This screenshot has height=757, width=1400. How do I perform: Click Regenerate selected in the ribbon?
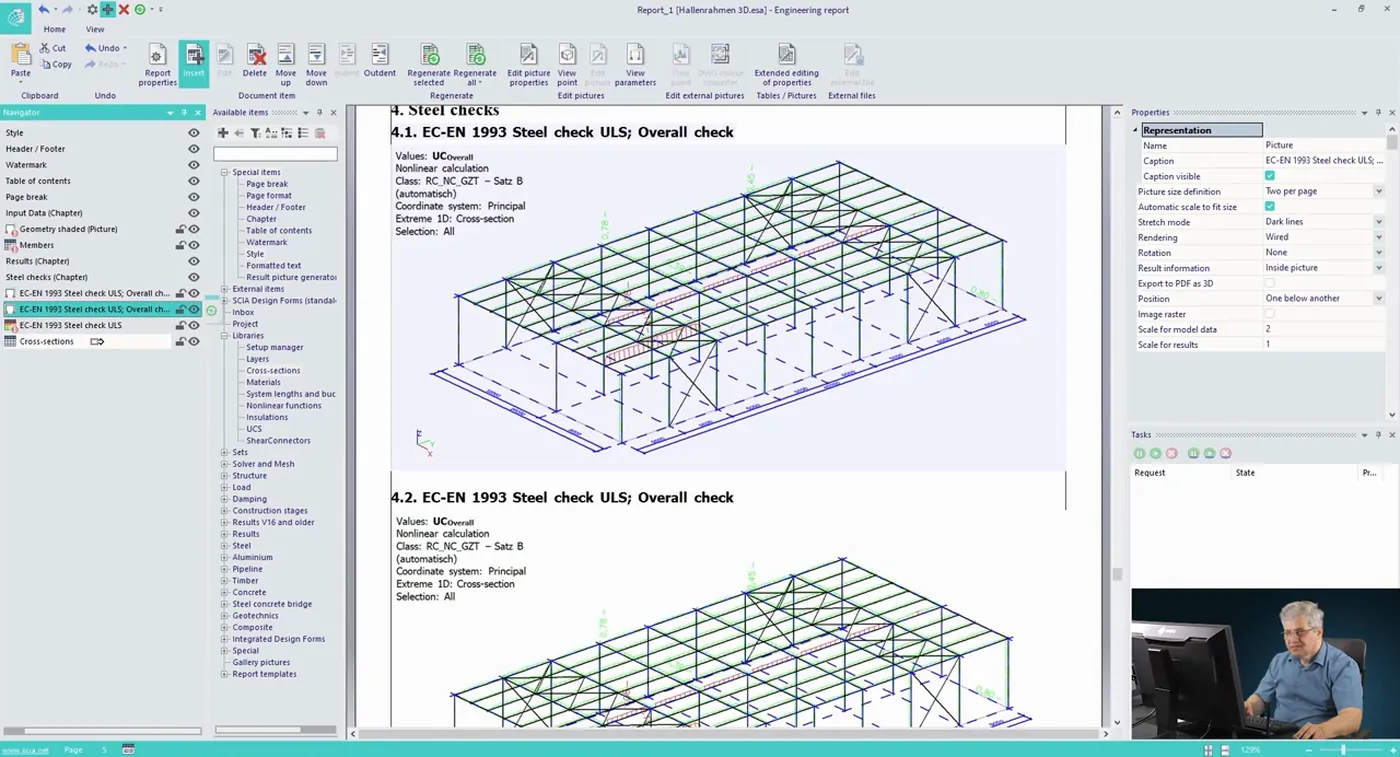click(429, 64)
